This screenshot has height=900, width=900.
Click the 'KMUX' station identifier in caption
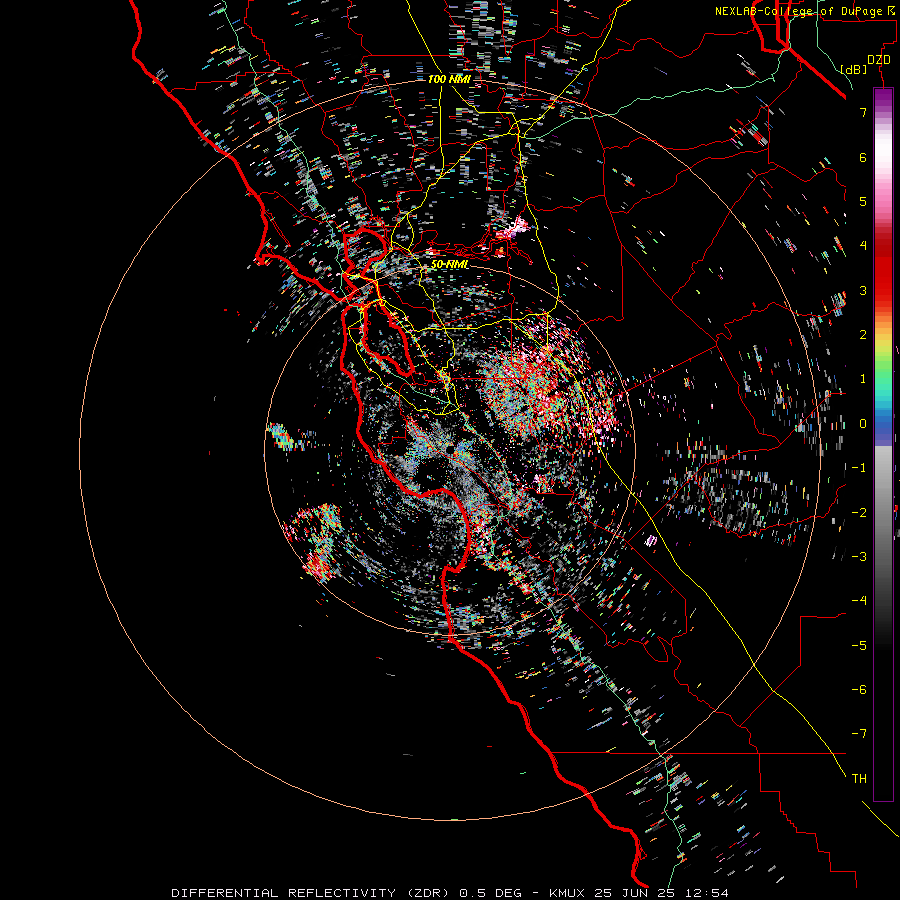pos(567,893)
